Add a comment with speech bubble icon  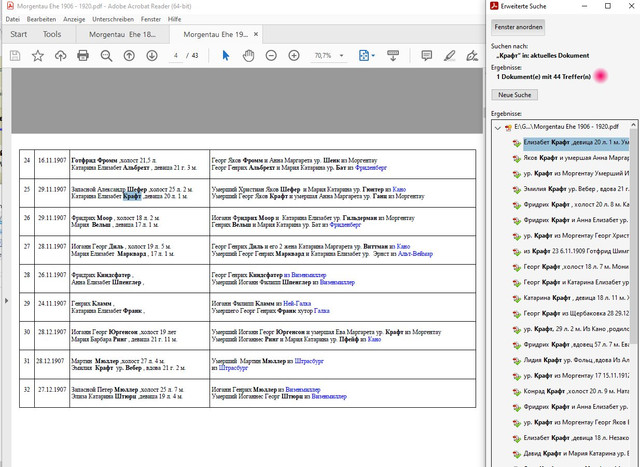click(427, 56)
